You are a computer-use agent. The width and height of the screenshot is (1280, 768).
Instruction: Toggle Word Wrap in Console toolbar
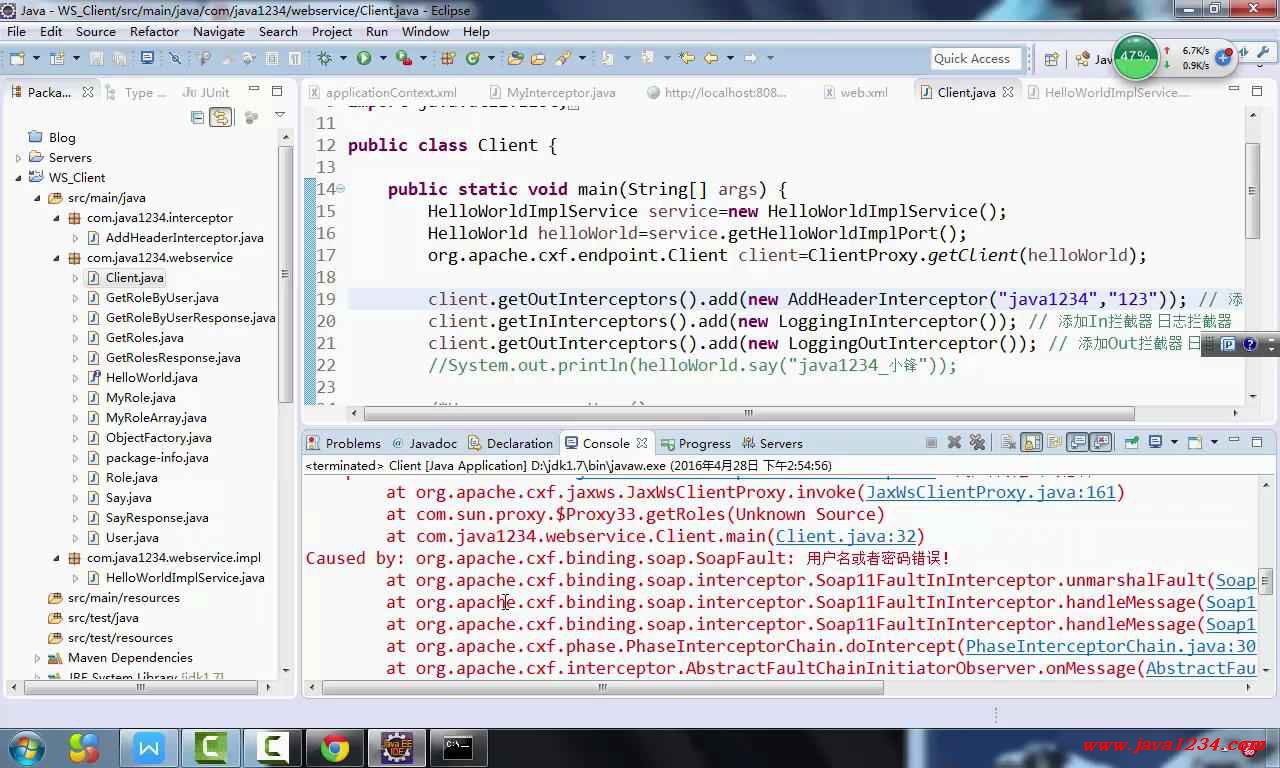click(x=1054, y=442)
